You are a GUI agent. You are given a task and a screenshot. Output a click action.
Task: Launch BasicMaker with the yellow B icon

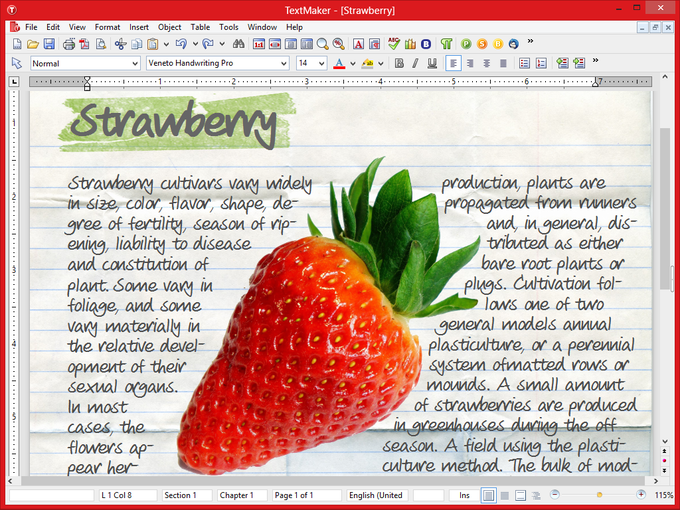(498, 44)
